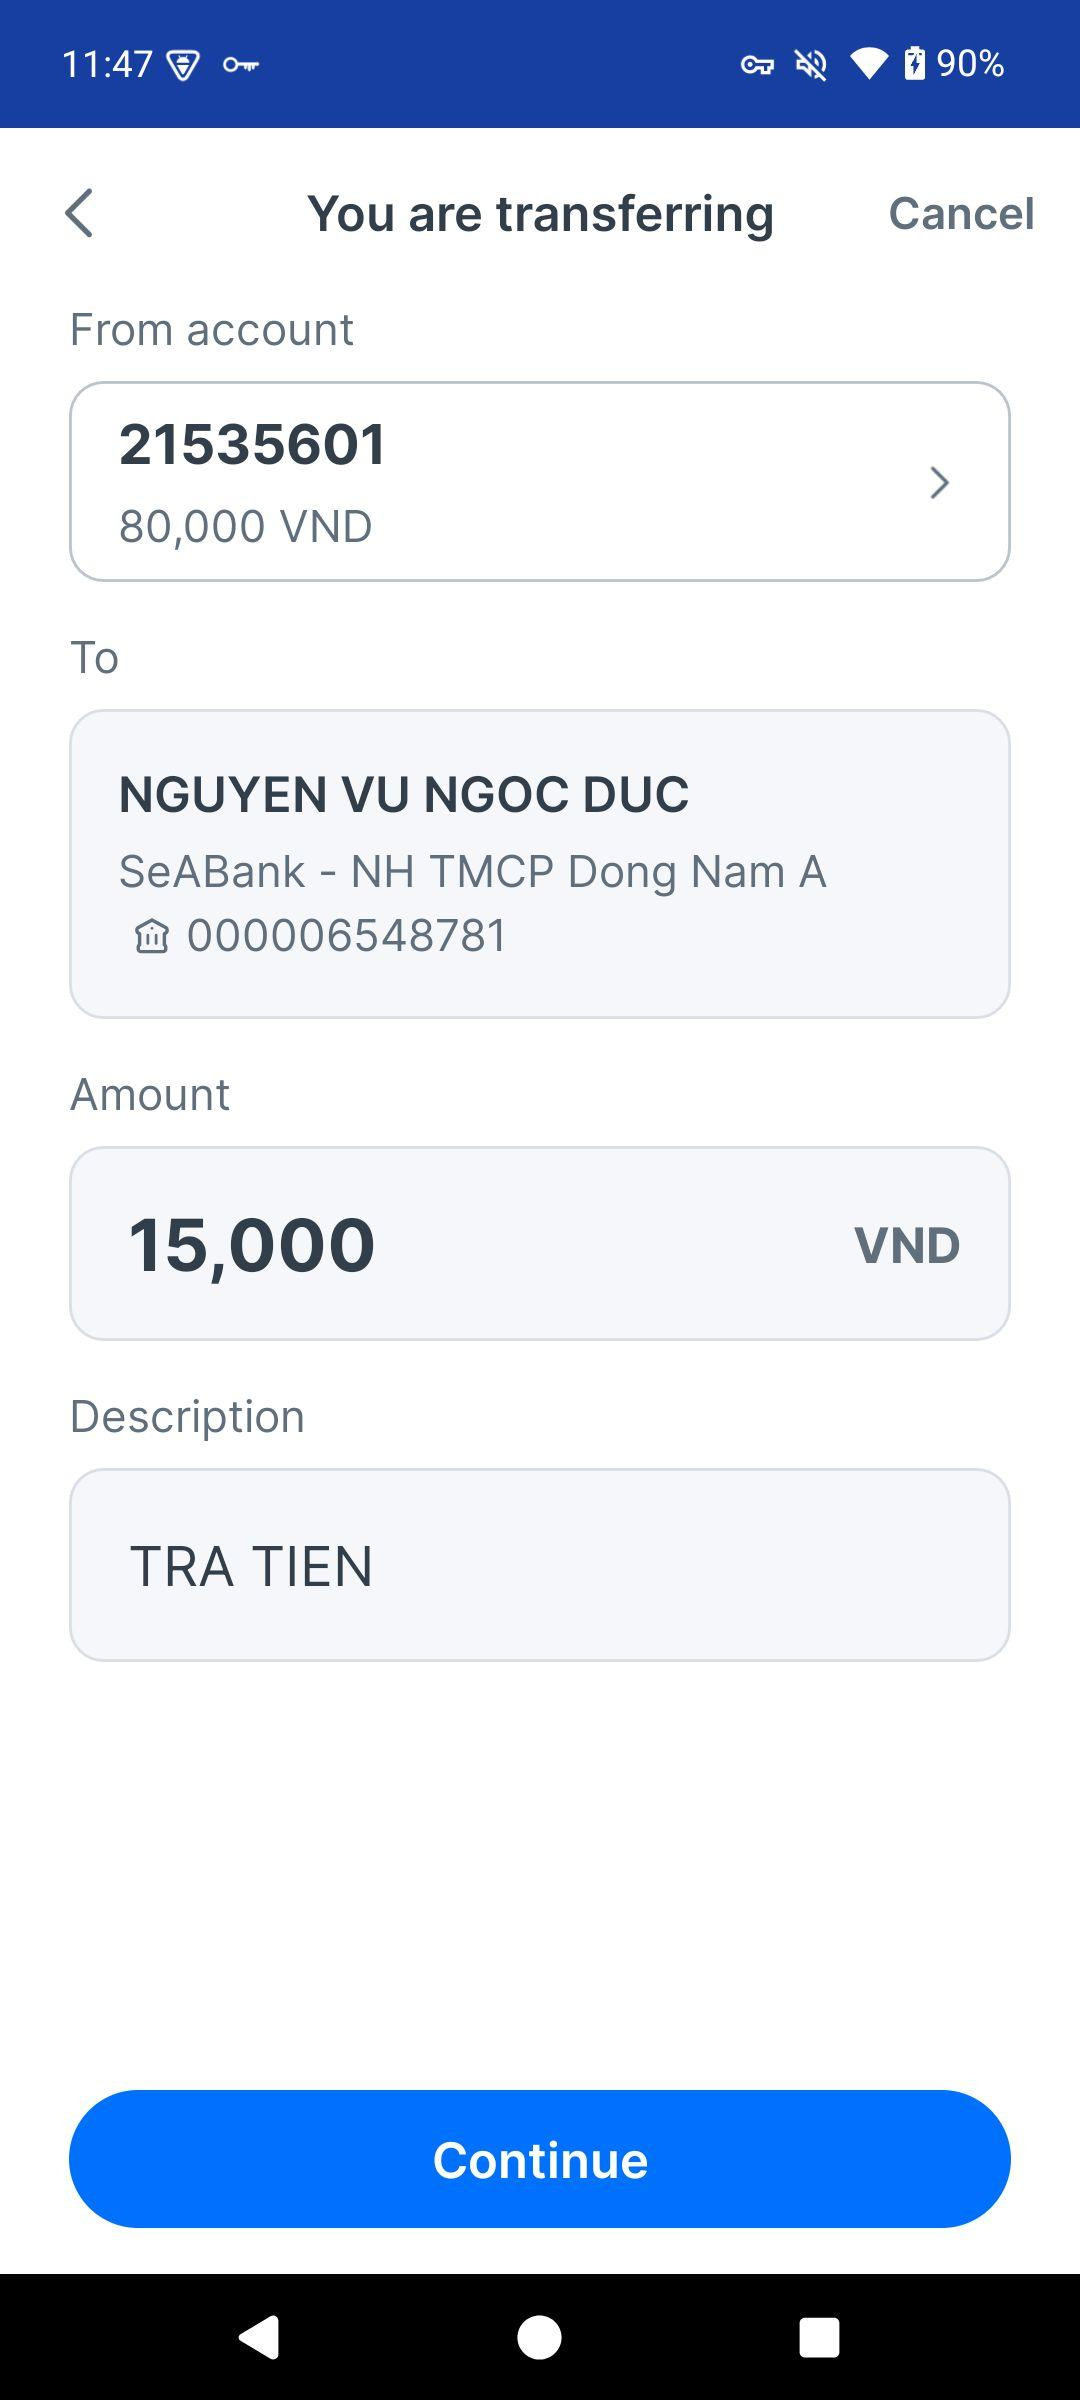Cancel the transfer
1080x2400 pixels.
coord(960,213)
